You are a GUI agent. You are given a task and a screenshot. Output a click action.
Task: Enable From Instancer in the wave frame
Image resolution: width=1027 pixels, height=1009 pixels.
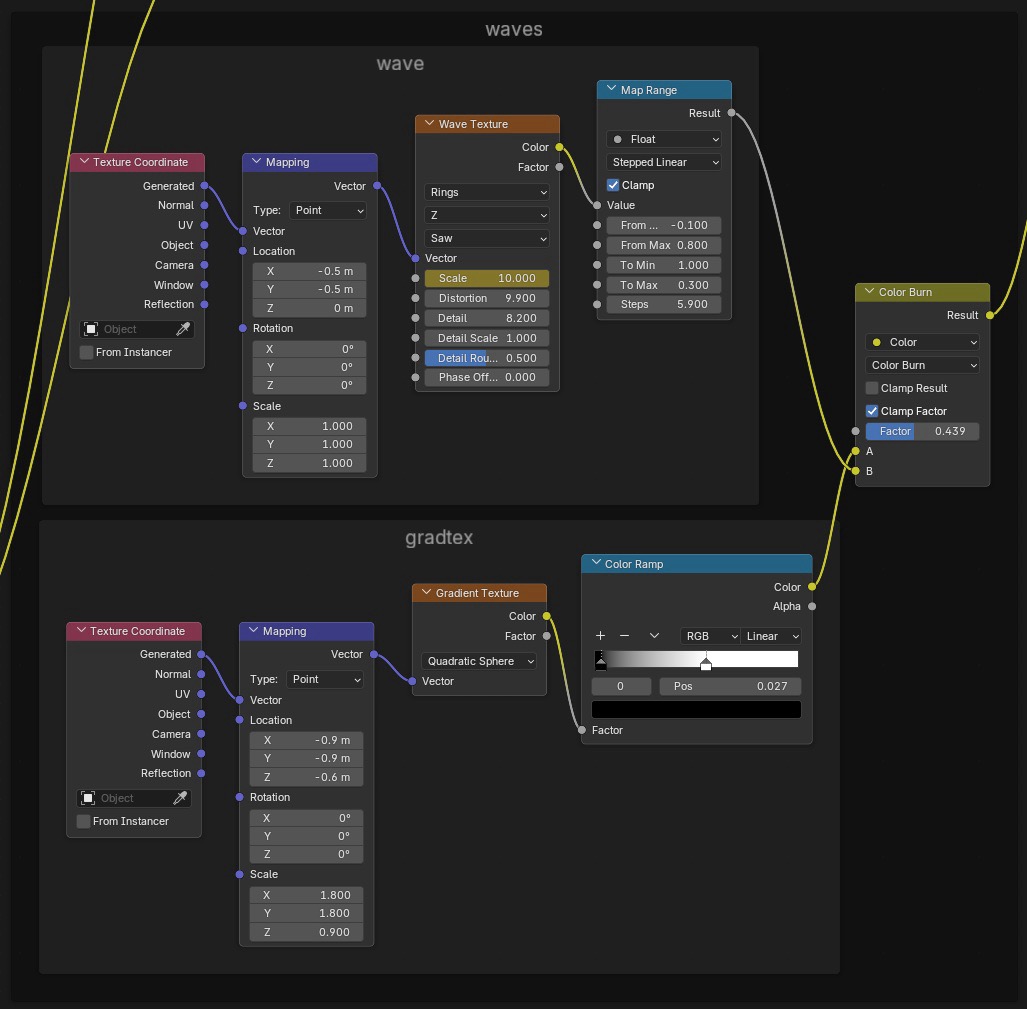coord(86,352)
